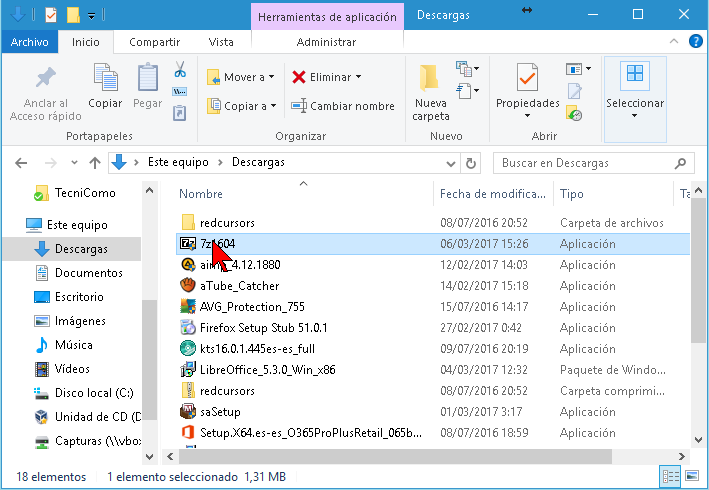
Task: Click the History icon in Abrir group
Action: click(574, 113)
